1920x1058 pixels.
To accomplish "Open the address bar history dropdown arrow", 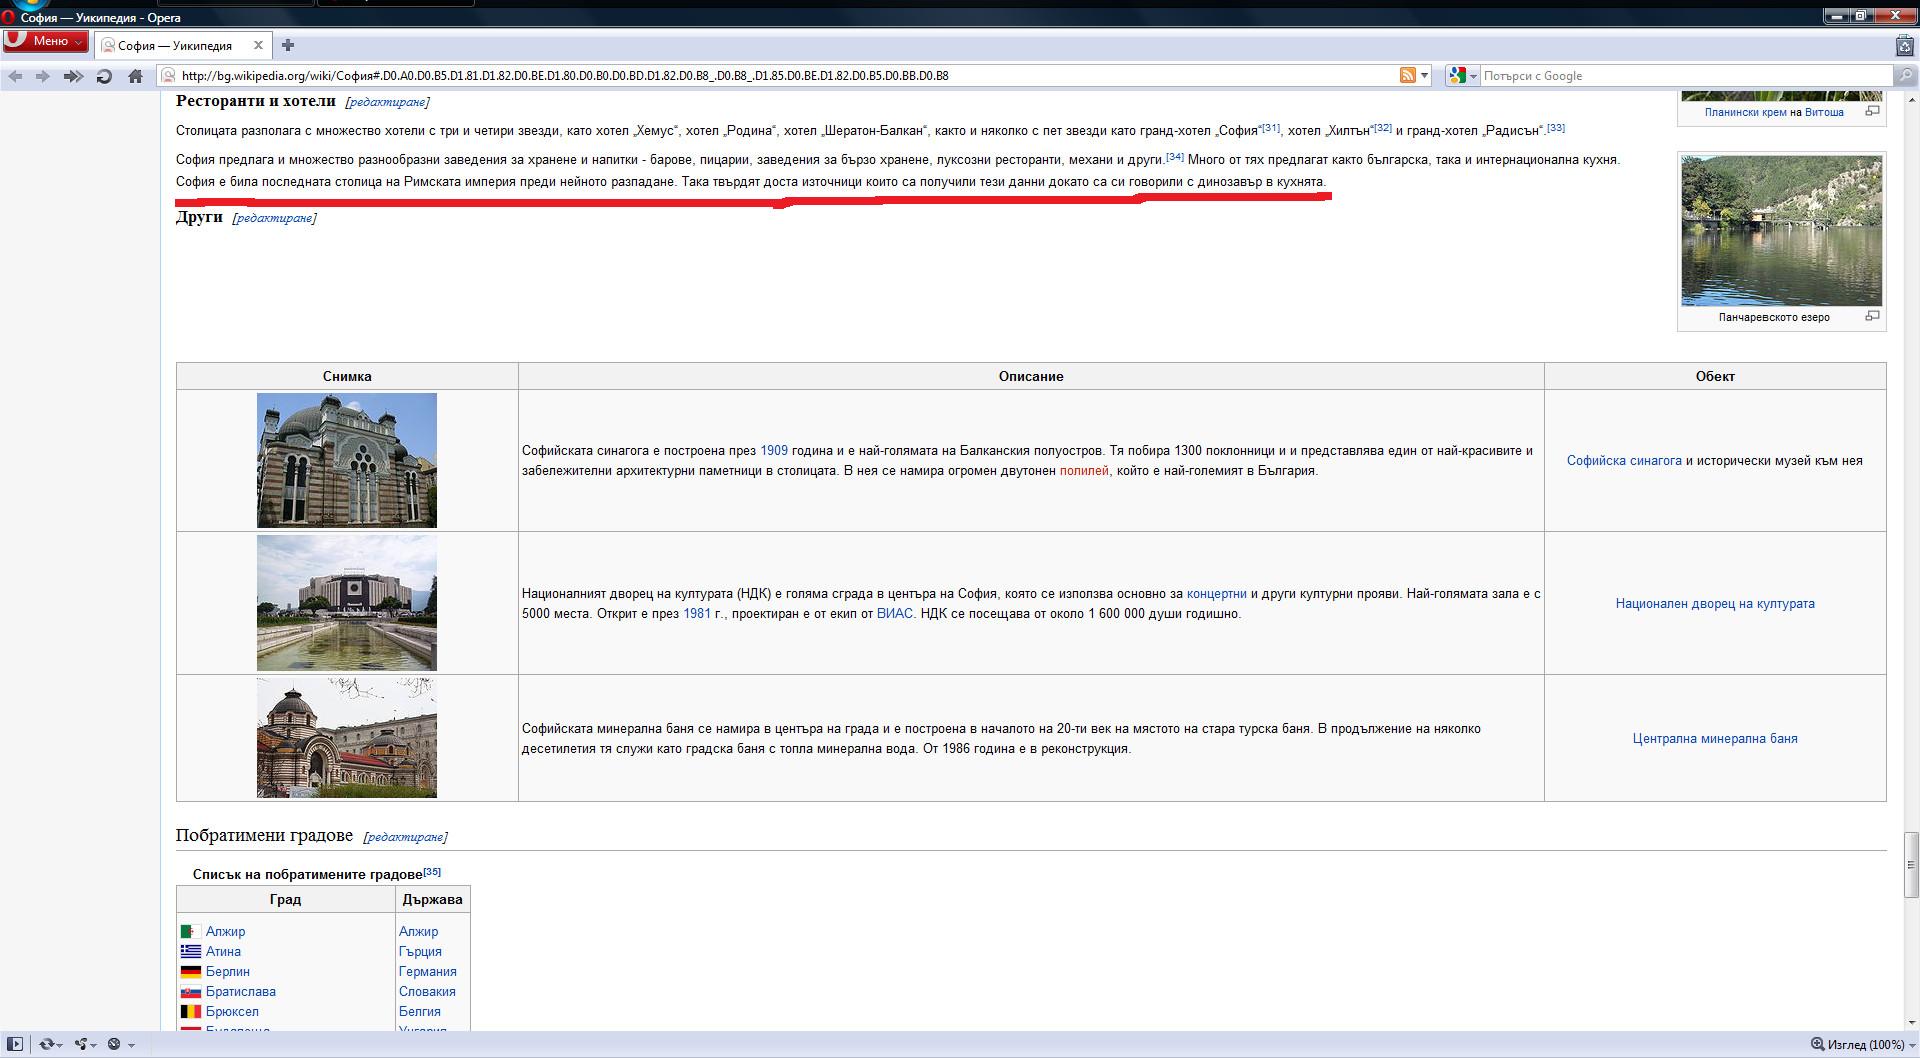I will point(1425,76).
